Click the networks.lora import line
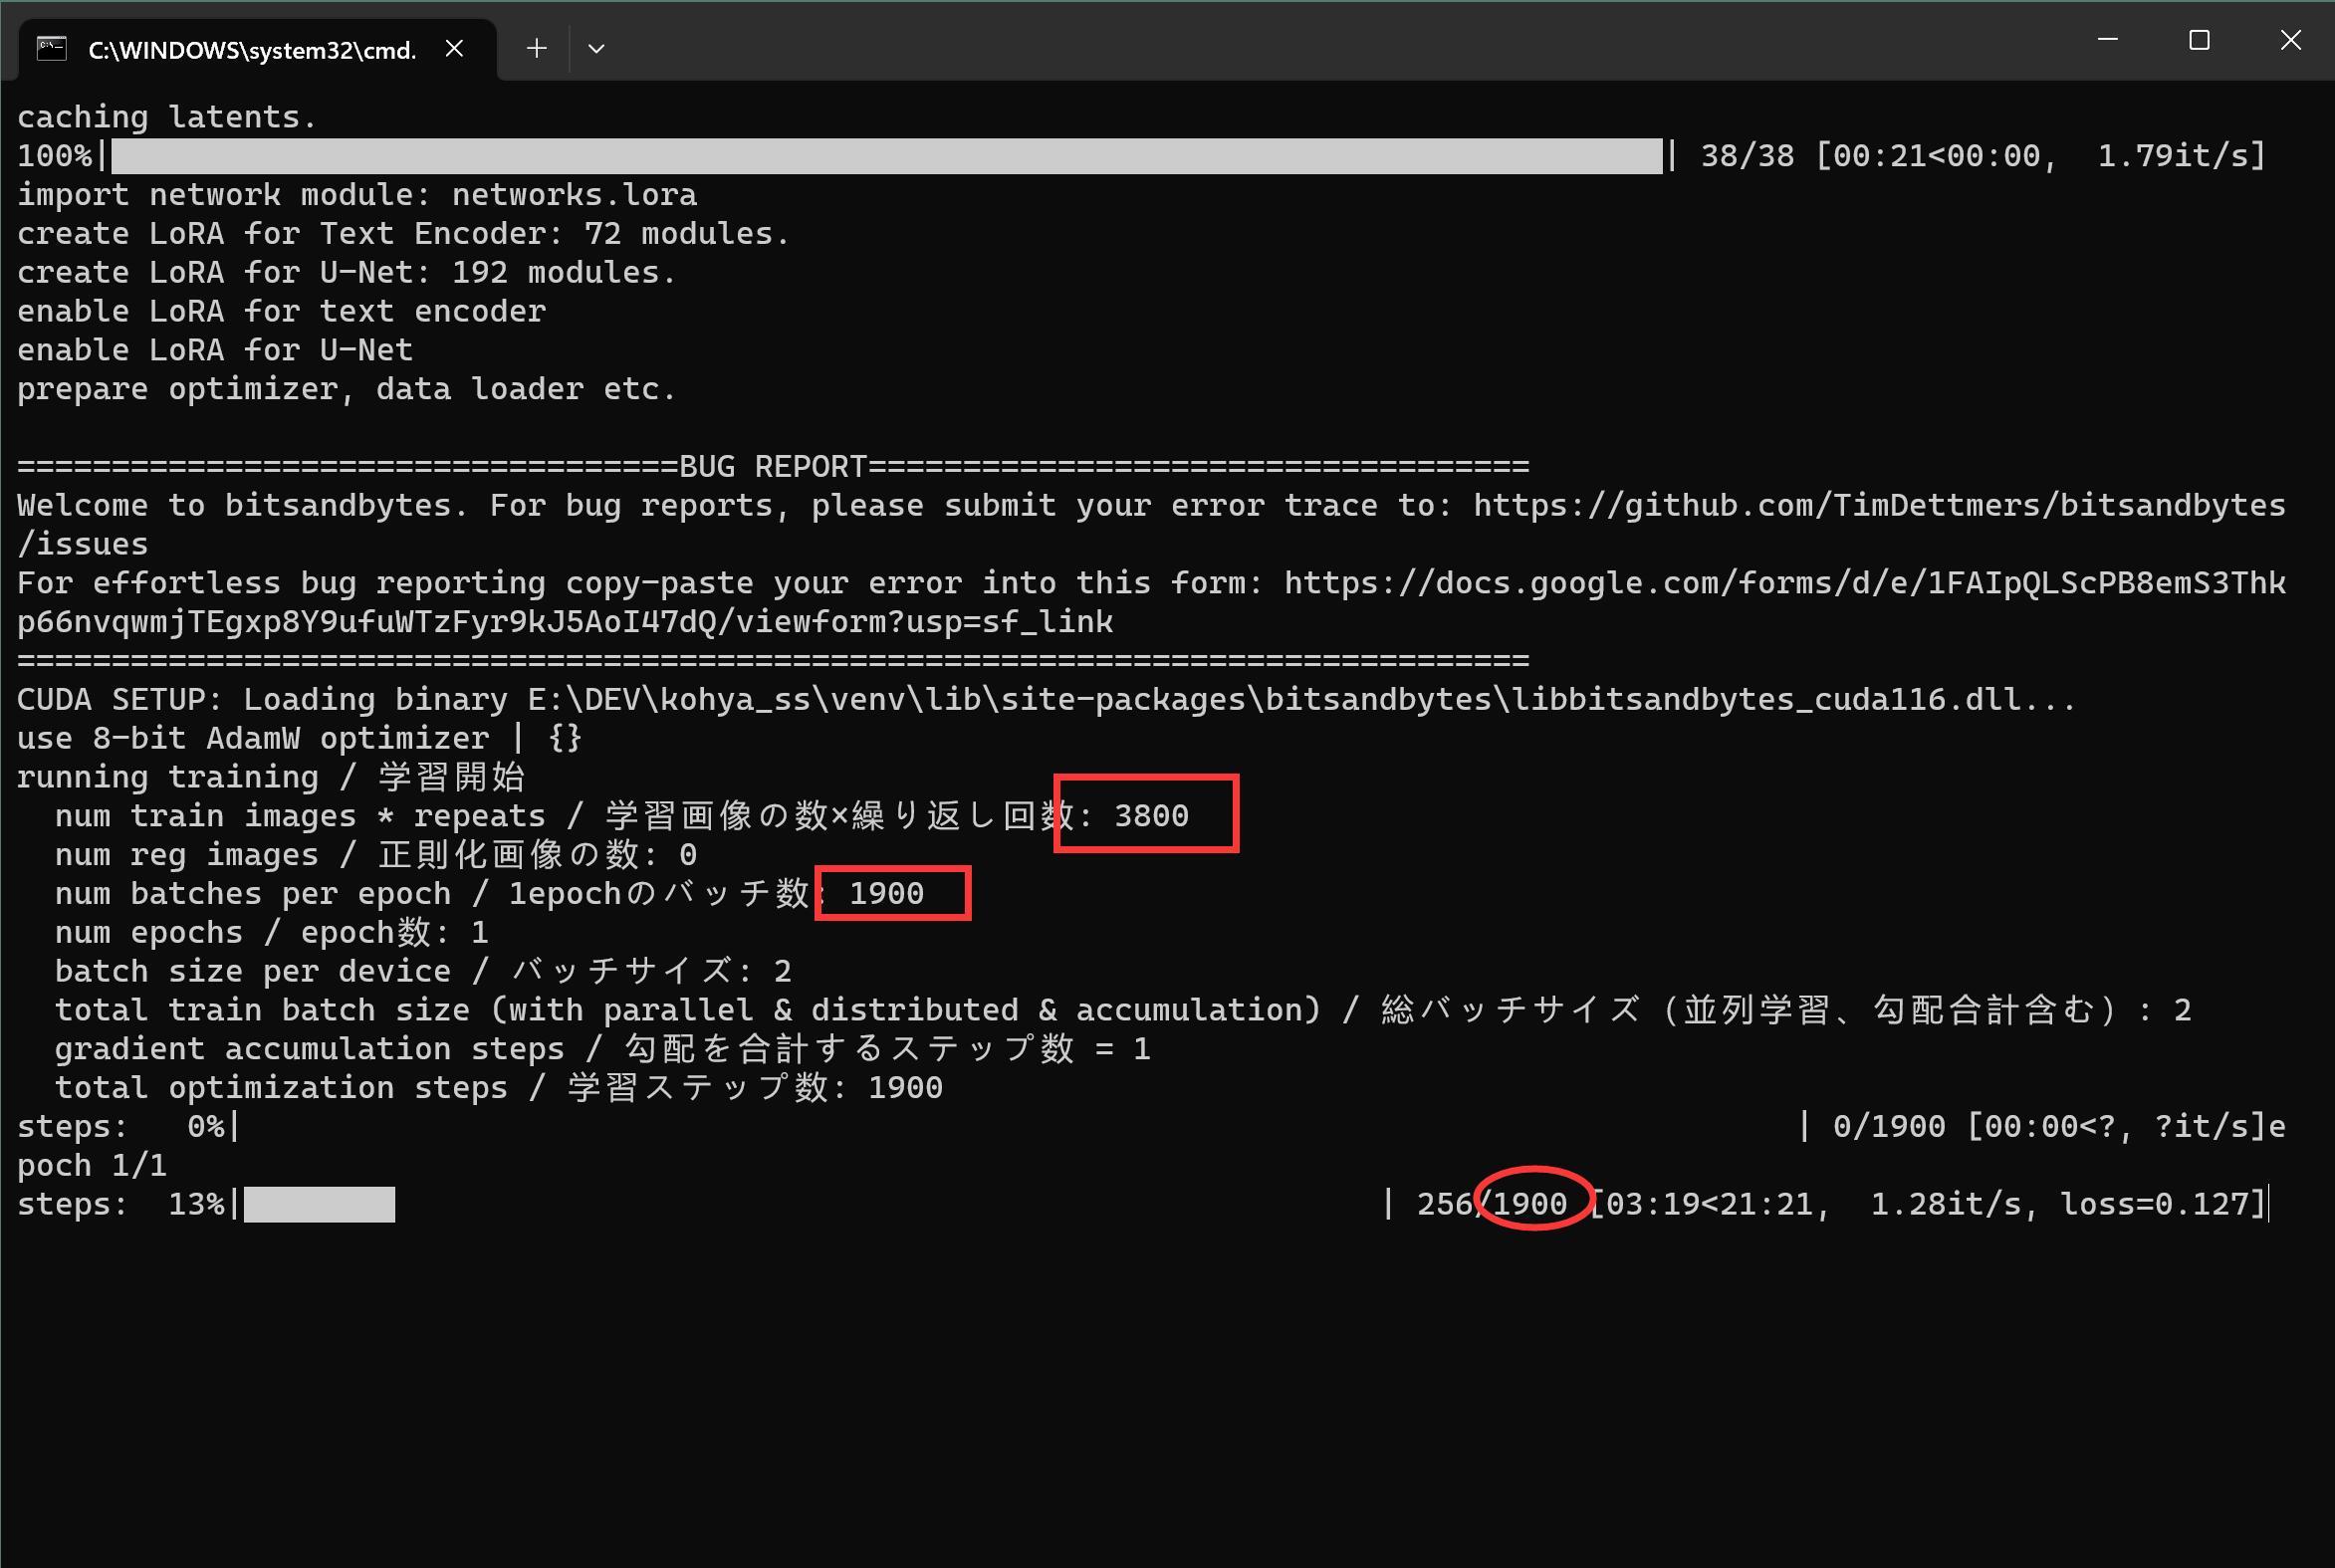 point(357,195)
